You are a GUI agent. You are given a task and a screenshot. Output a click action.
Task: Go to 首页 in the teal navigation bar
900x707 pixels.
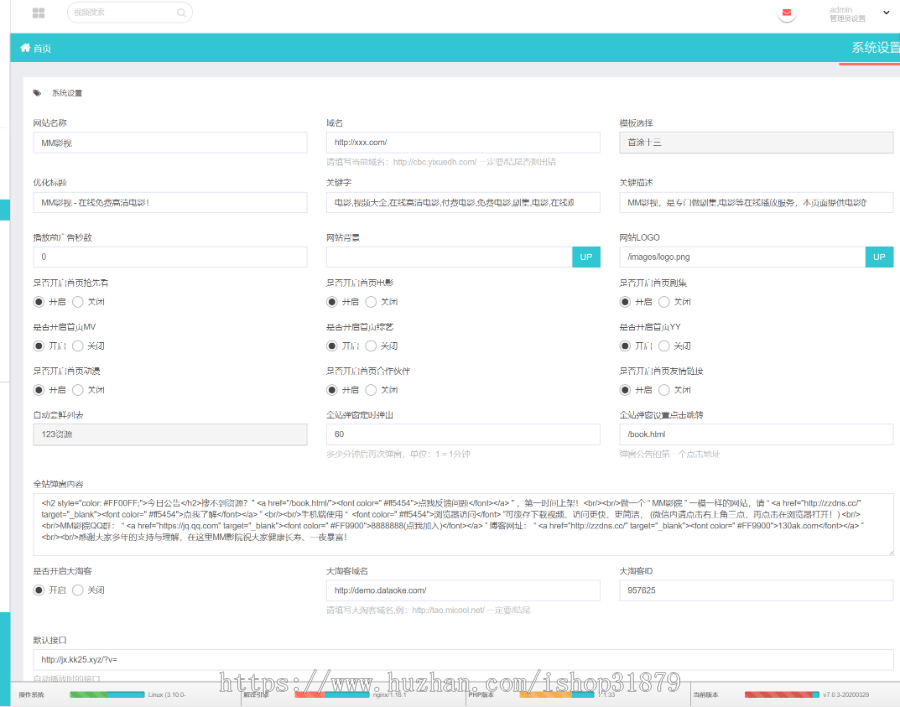[41, 48]
